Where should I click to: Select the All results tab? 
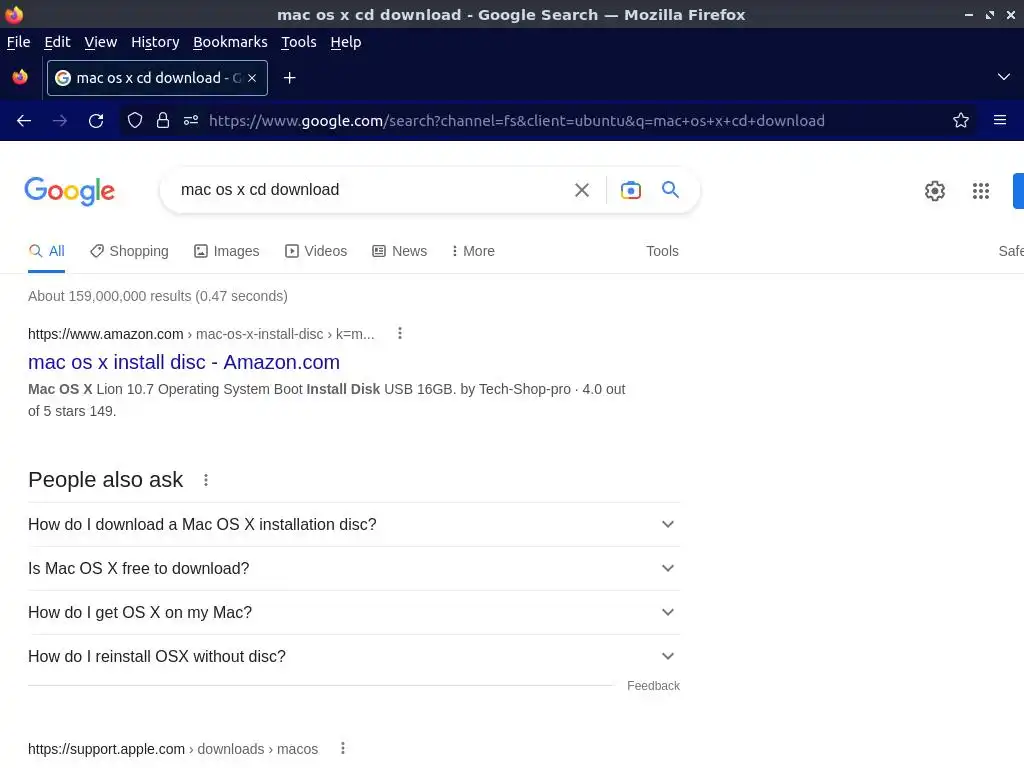coord(46,251)
